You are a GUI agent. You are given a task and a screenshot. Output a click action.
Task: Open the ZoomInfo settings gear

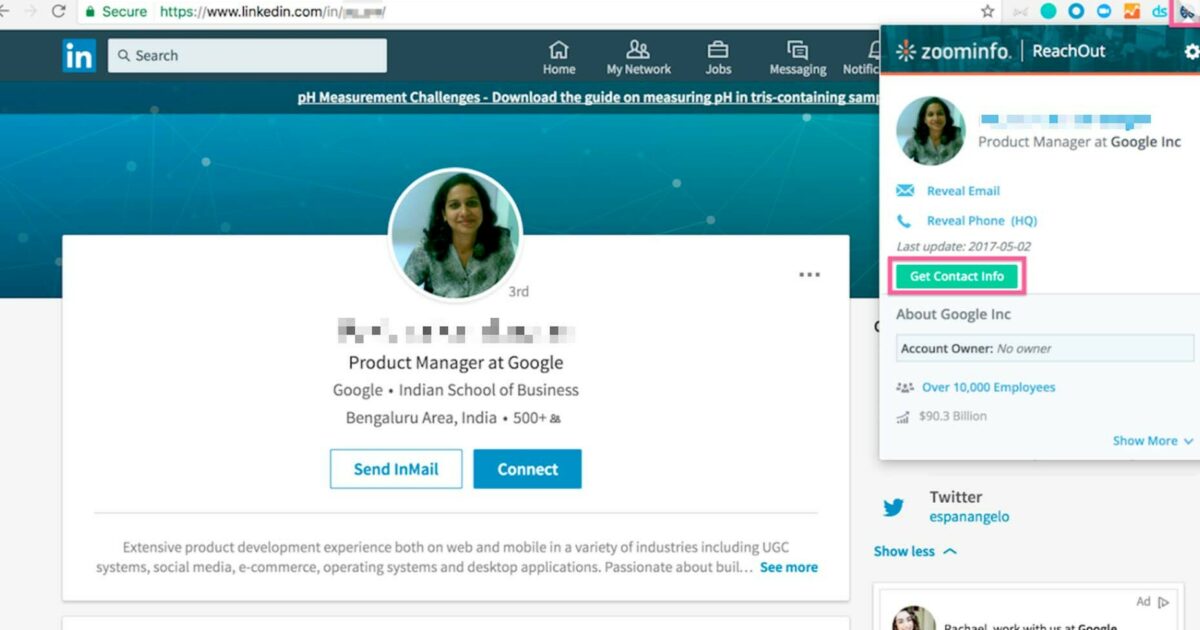click(x=1190, y=51)
